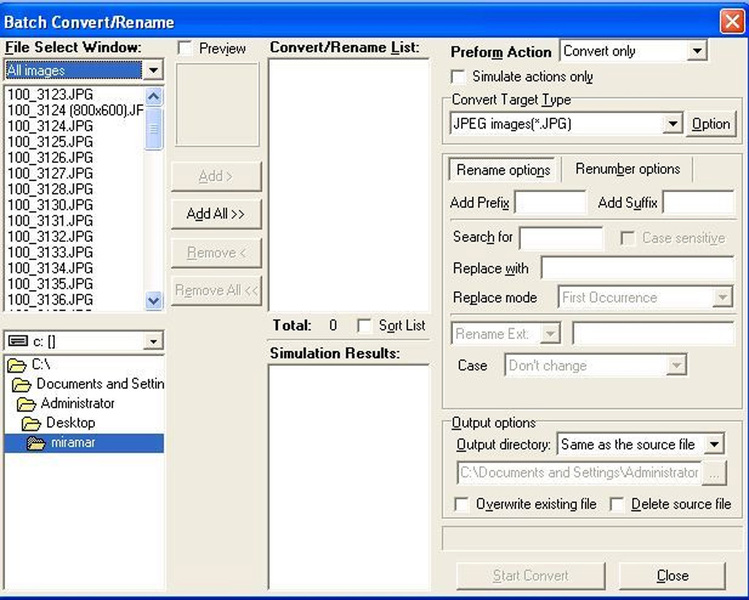Check the Sort List option
Image resolution: width=749 pixels, height=600 pixels.
[364, 326]
